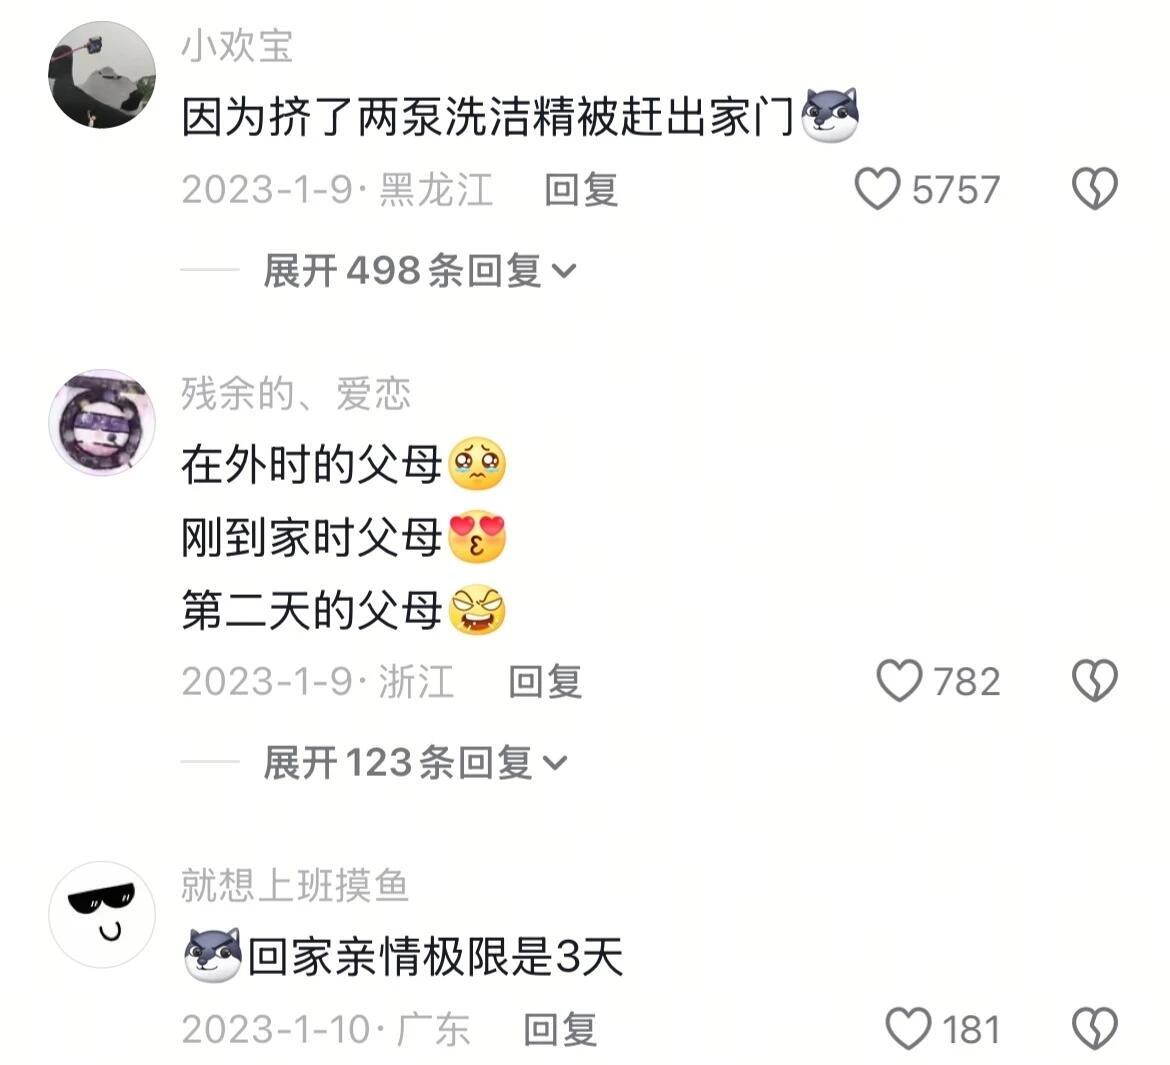Dislike the 小欢宝 comment with broken heart
1170x1065 pixels.
pos(1095,188)
